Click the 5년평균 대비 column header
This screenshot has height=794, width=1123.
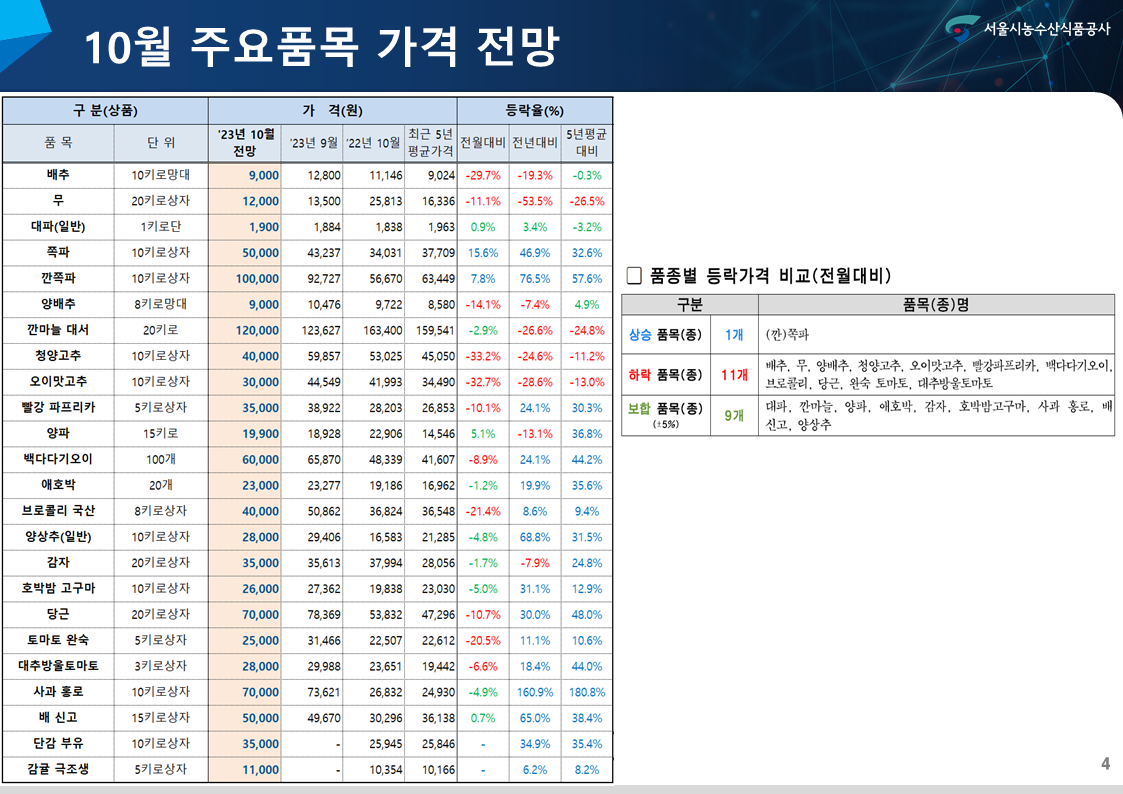point(587,143)
